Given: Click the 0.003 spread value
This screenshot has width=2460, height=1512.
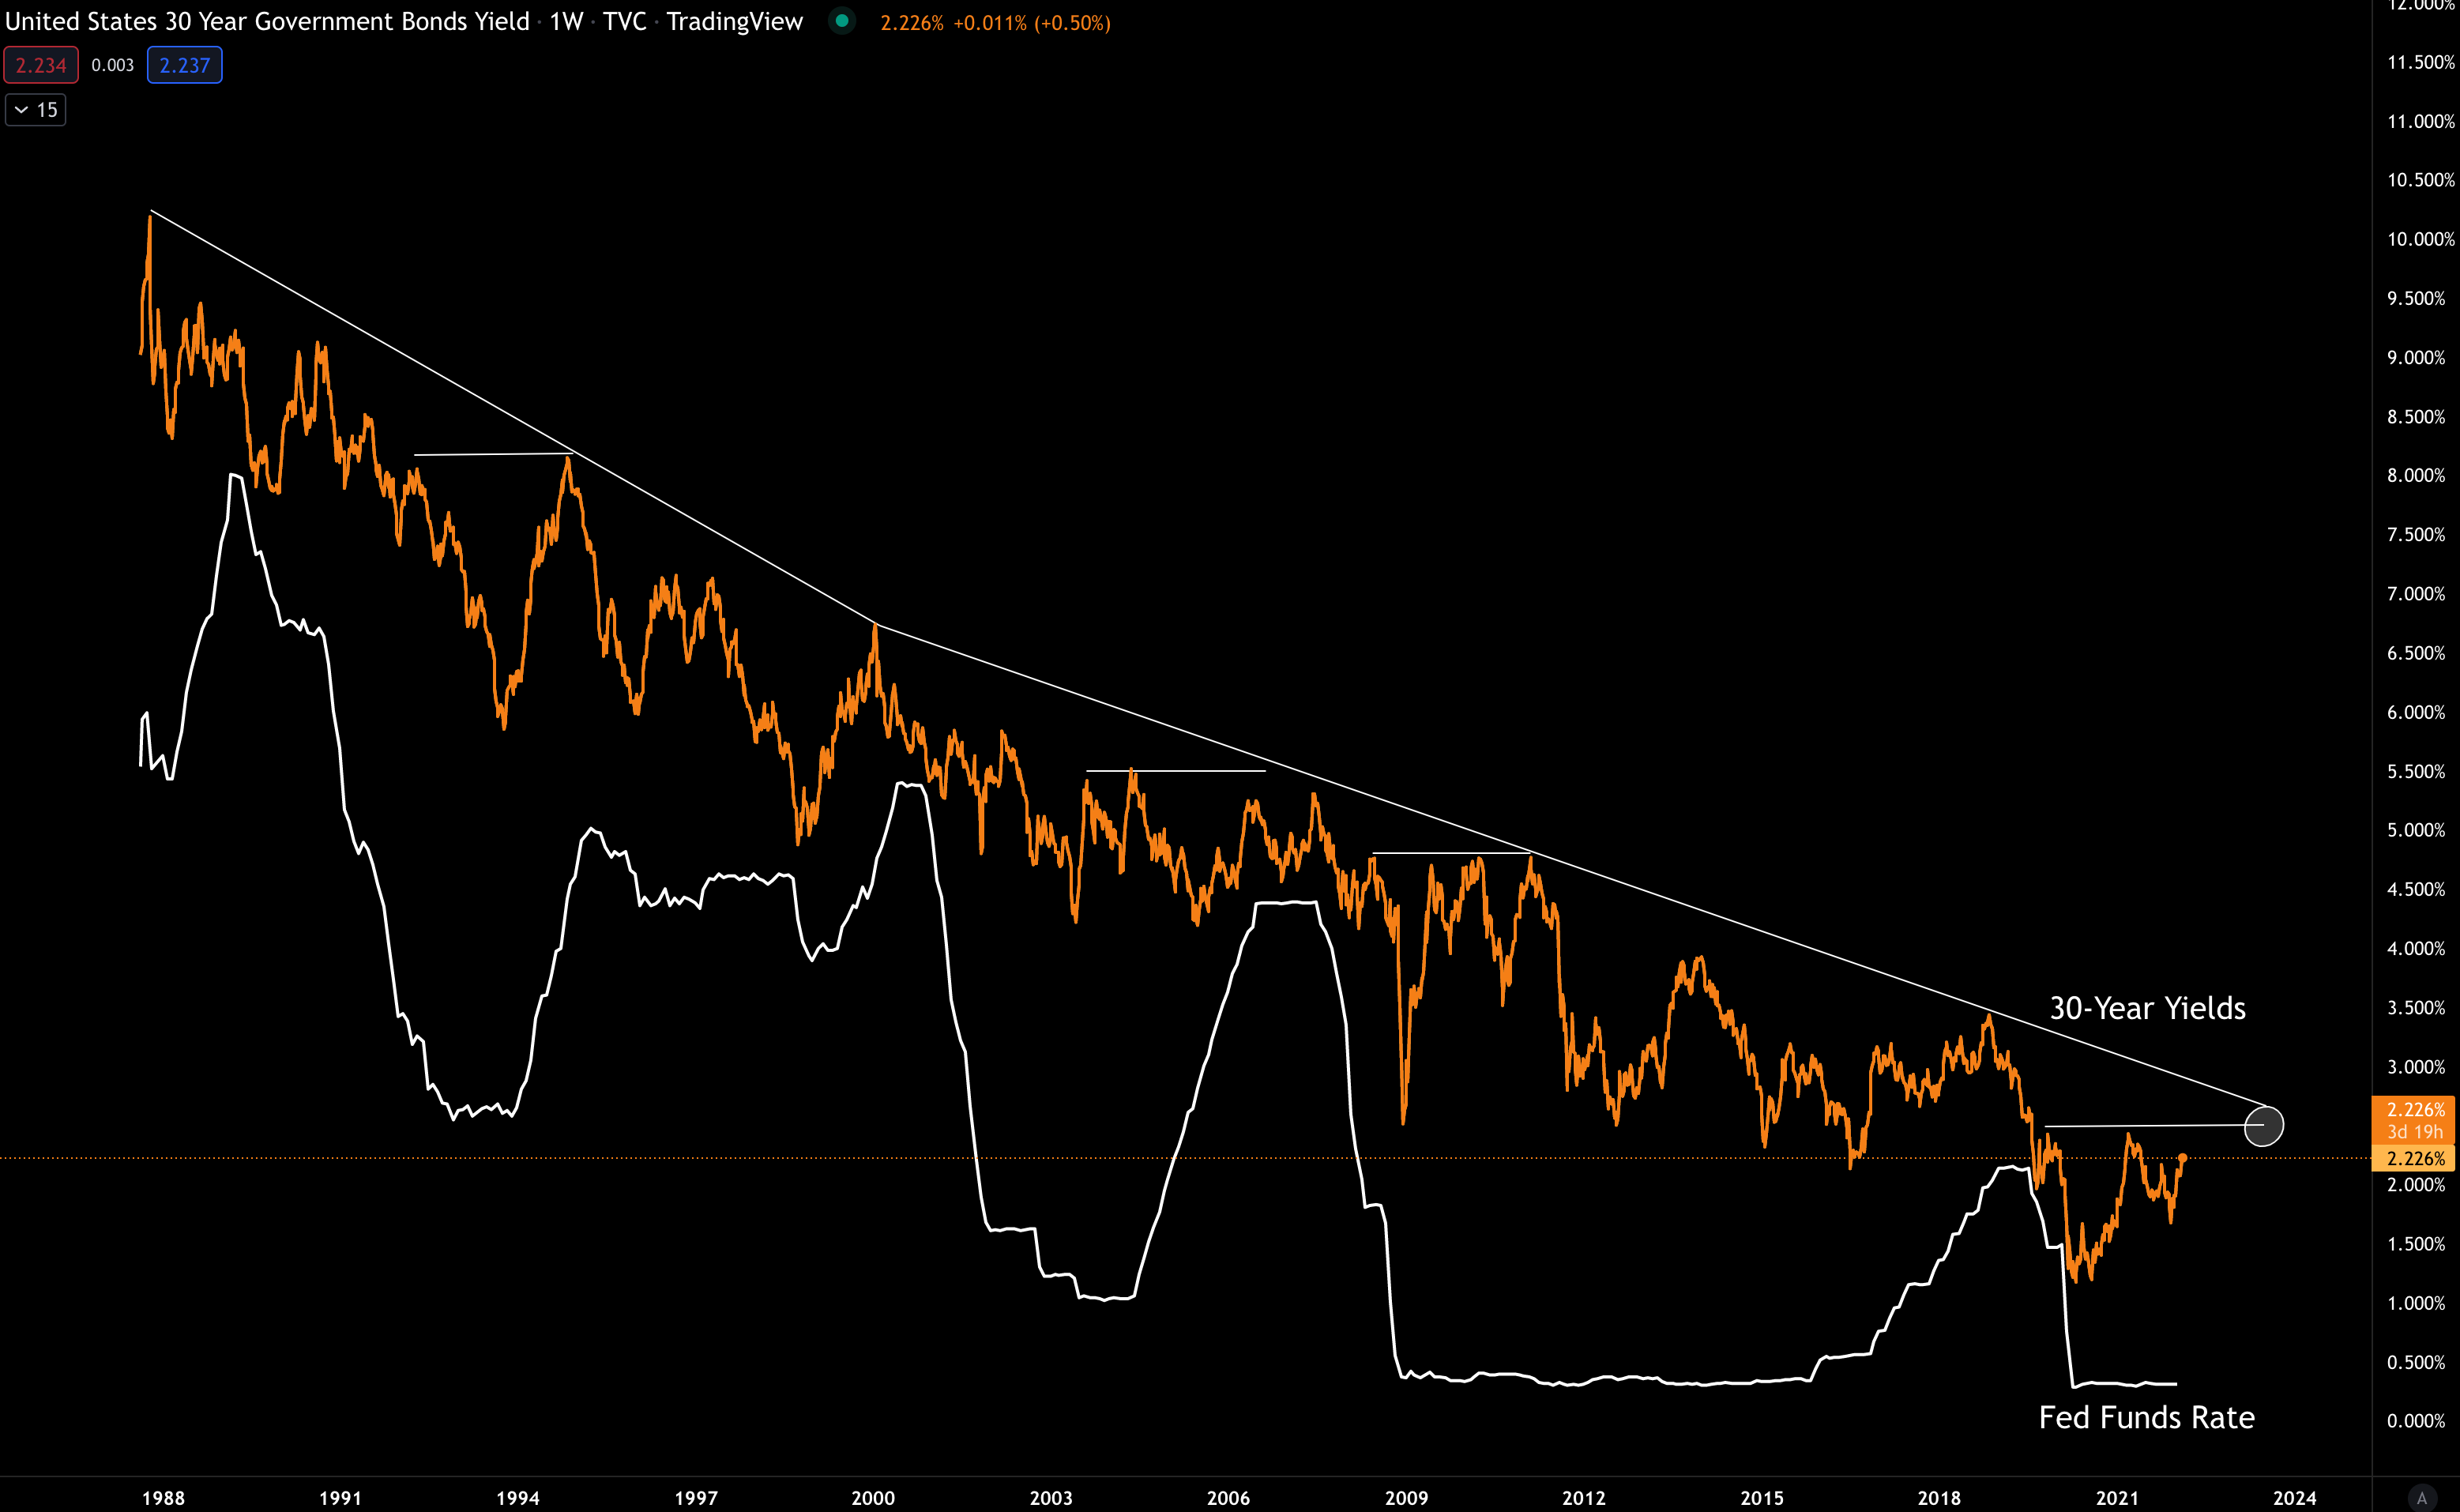Looking at the screenshot, I should tap(112, 65).
